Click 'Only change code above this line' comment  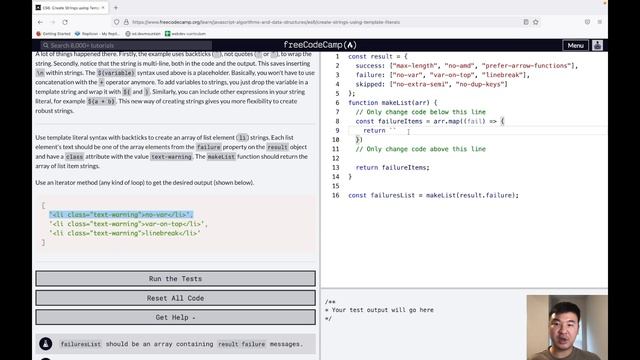[420, 149]
